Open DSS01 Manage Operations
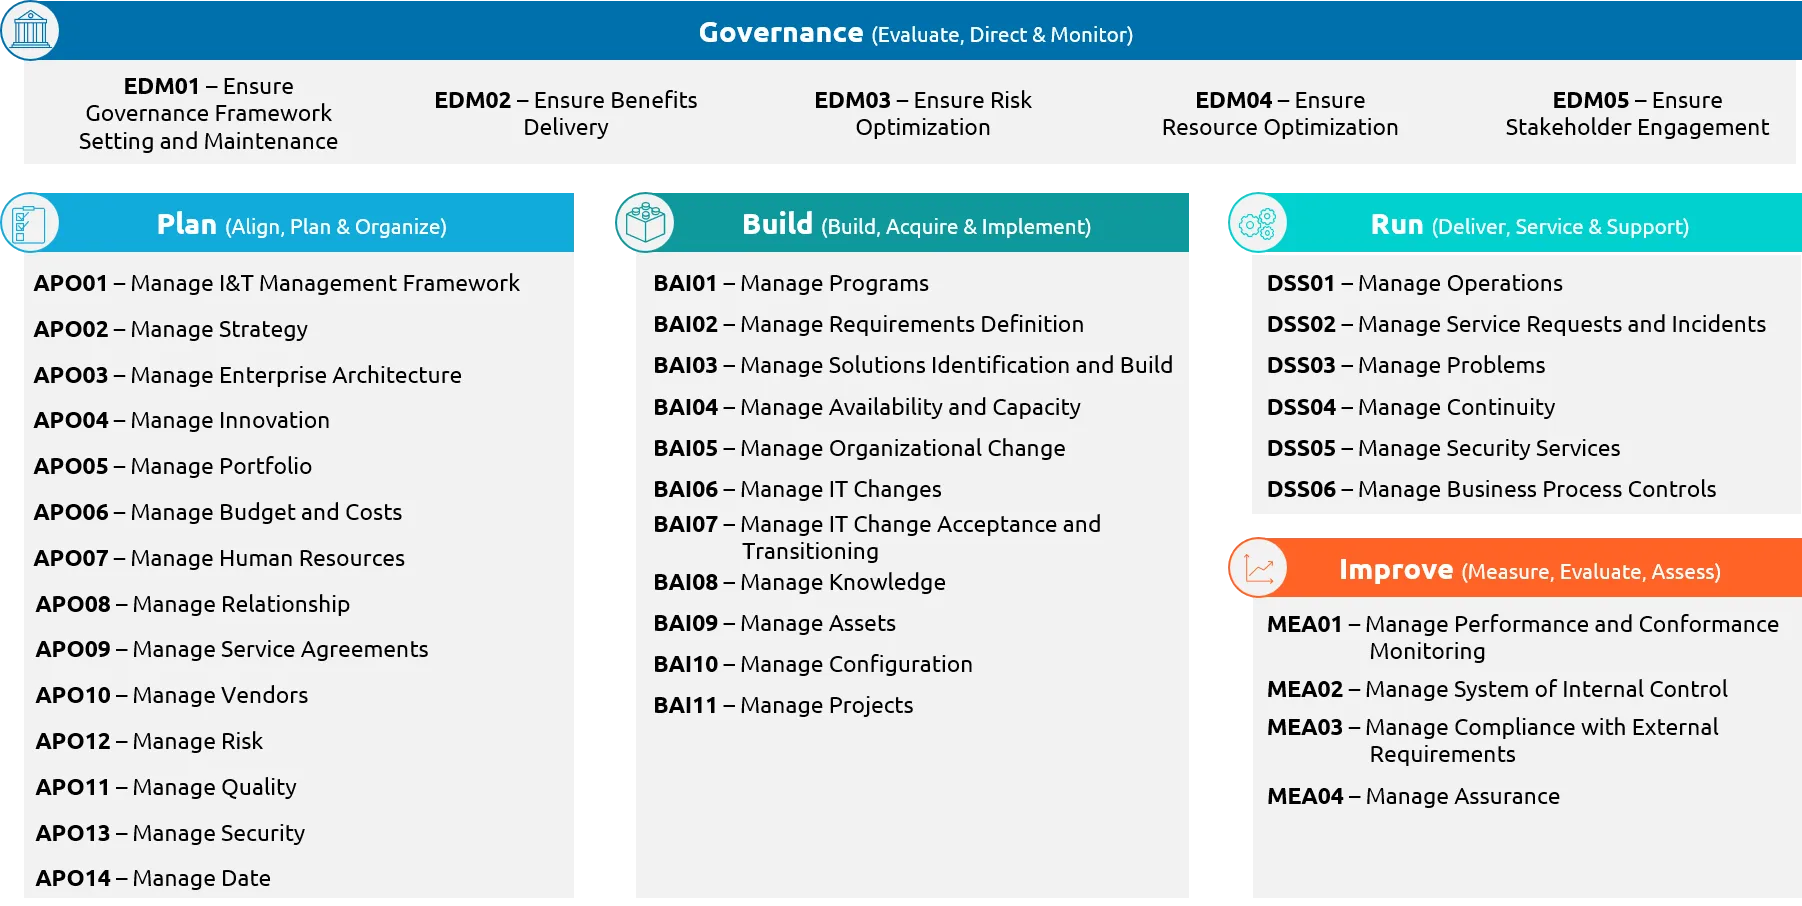Viewport: 1802px width, 906px height. pyautogui.click(x=1414, y=283)
